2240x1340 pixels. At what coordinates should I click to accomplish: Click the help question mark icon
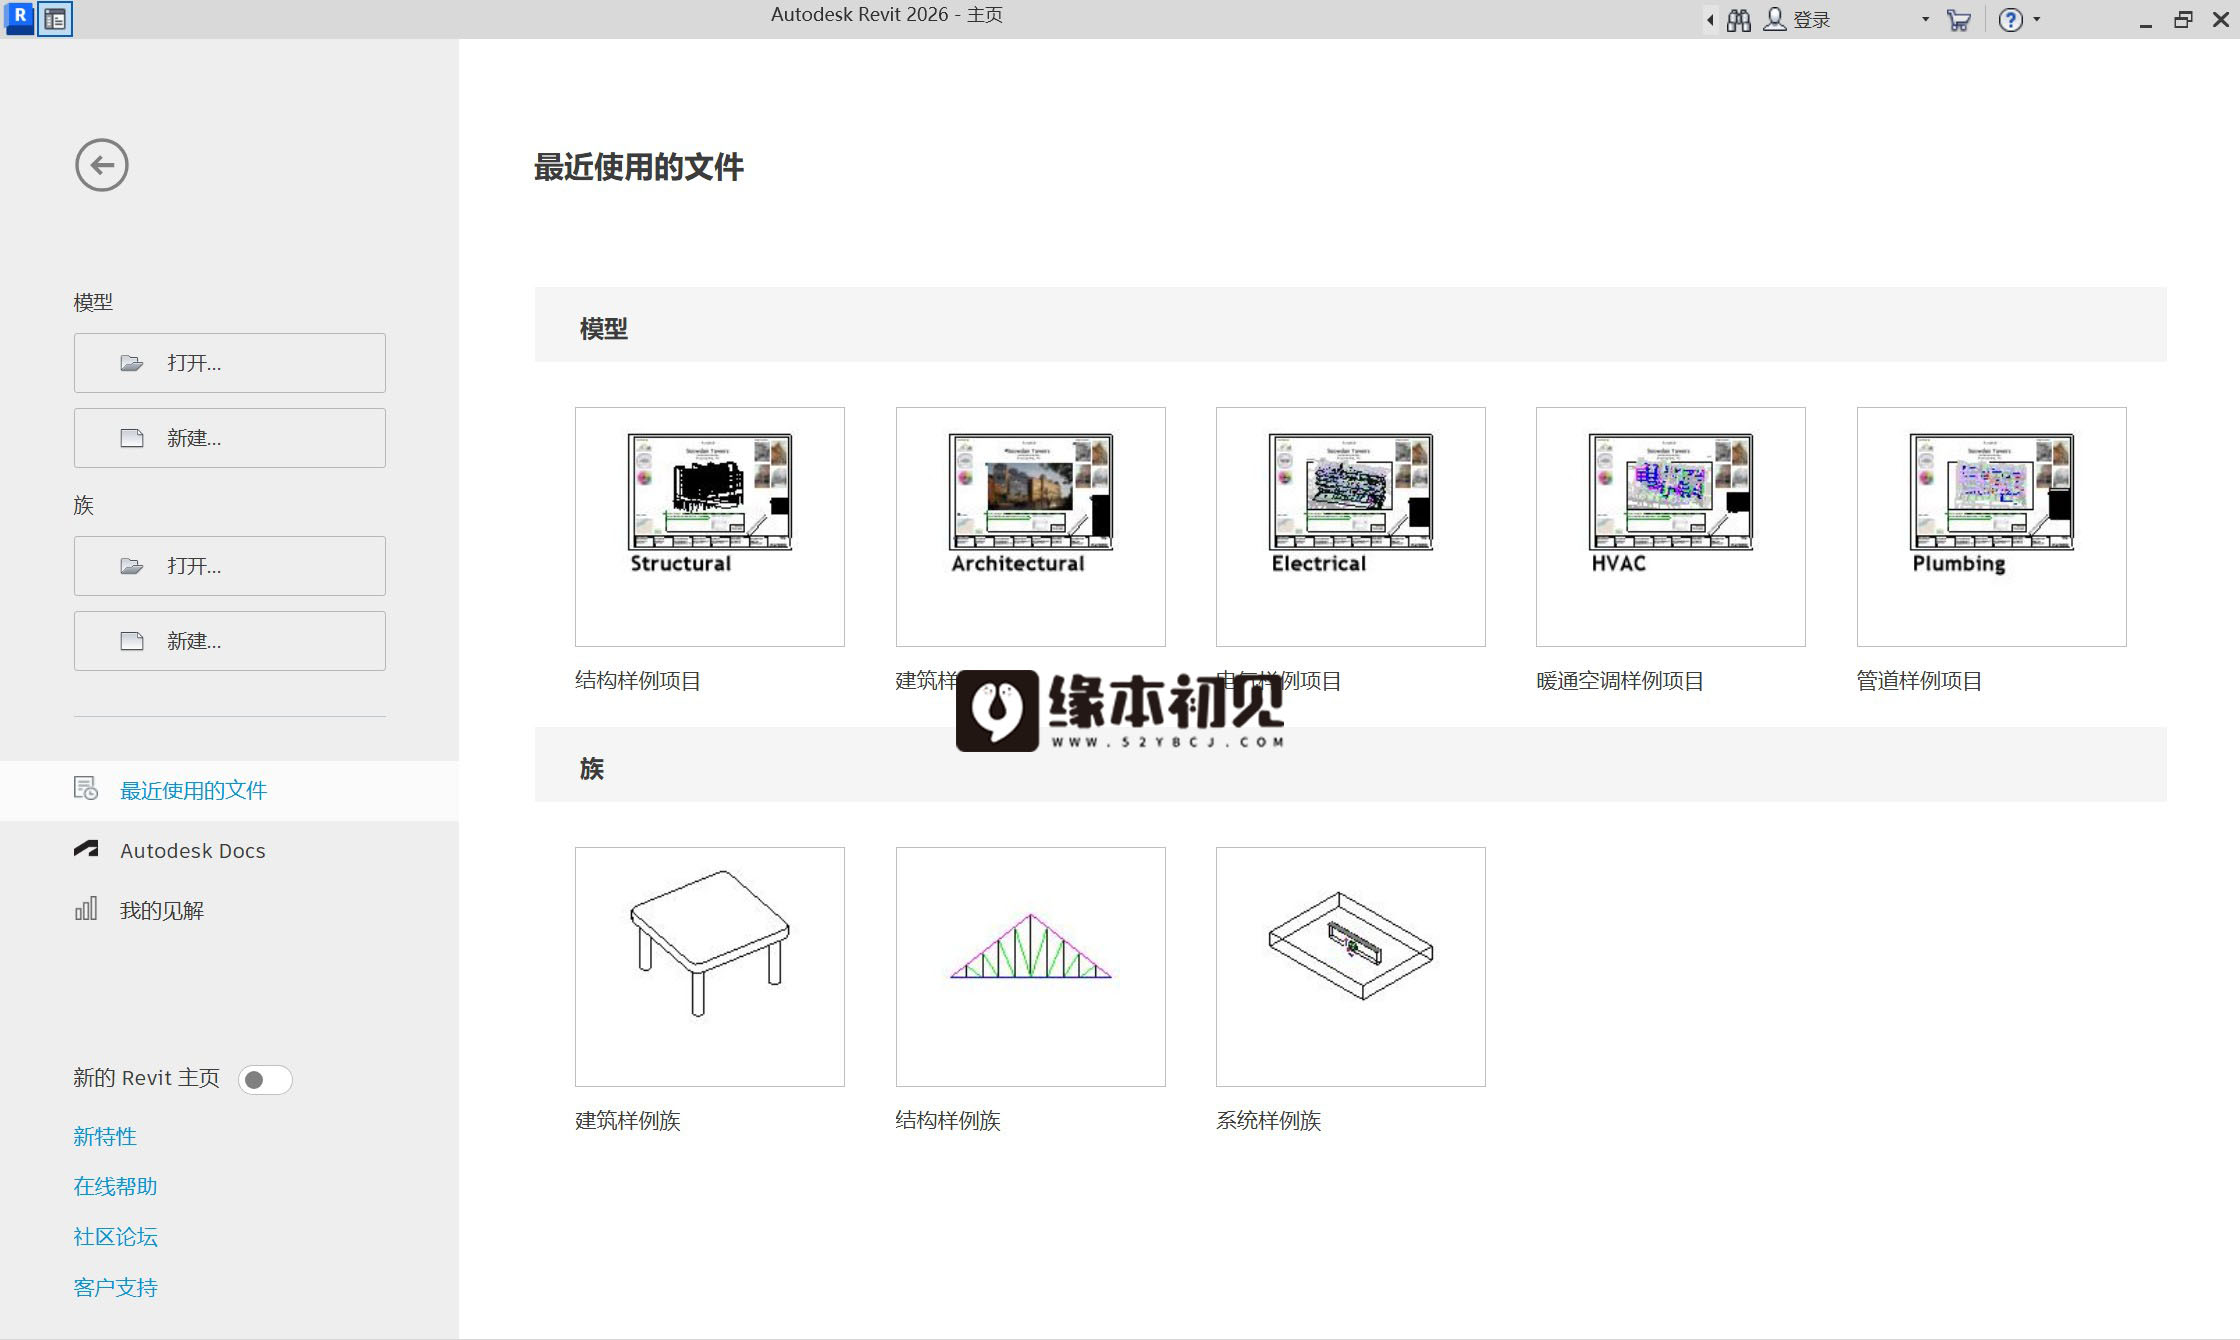coord(2010,20)
